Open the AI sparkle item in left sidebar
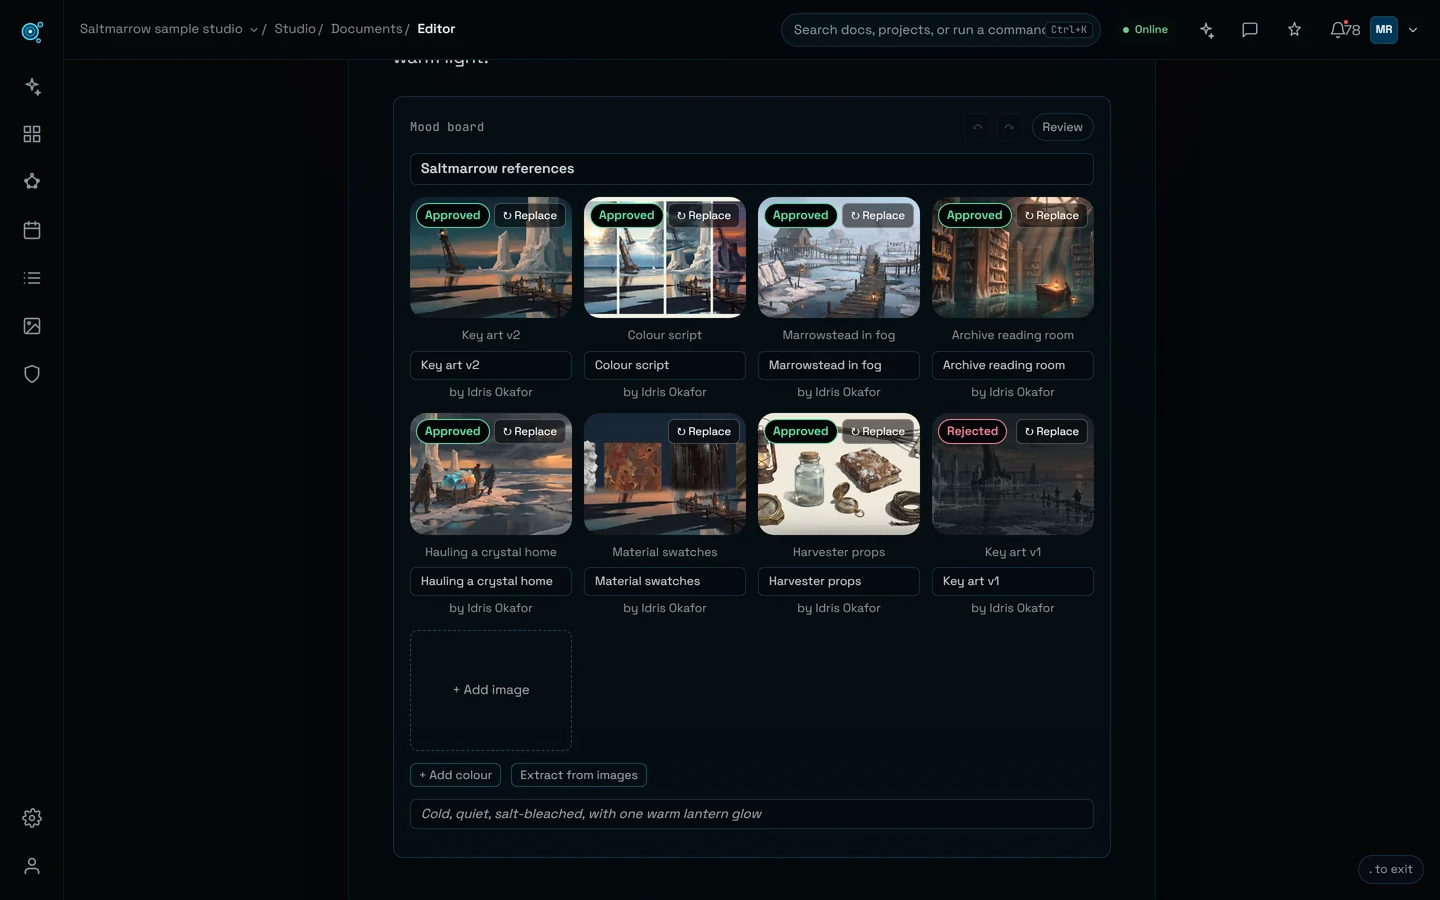1440x900 pixels. (32, 86)
